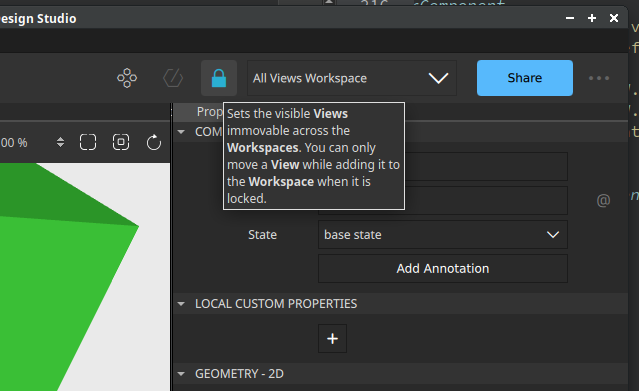
Task: Open the State base state dropdown
Action: pos(443,234)
